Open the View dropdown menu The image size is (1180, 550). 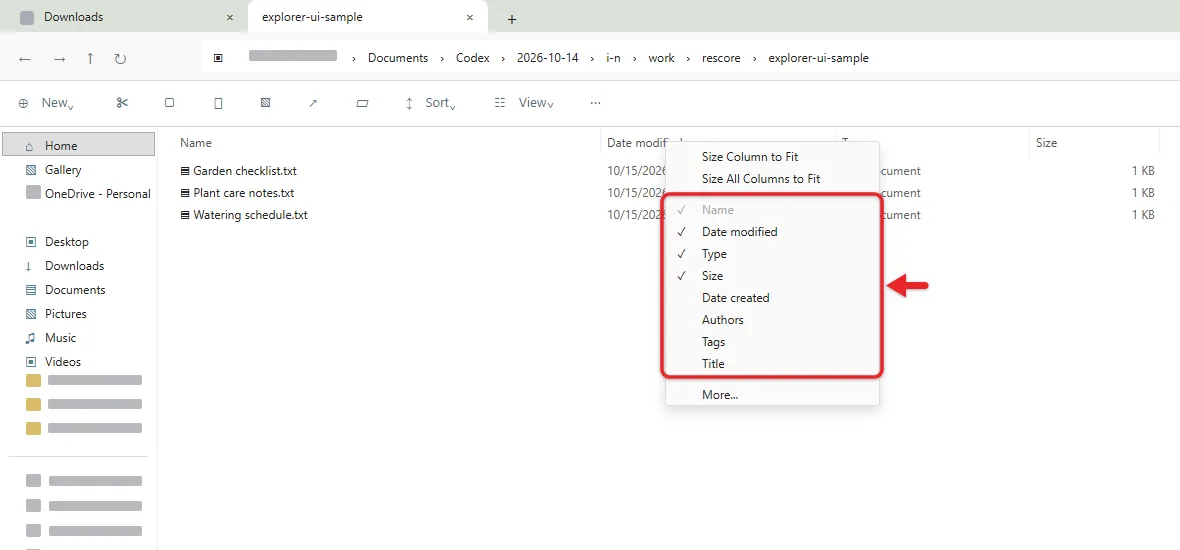[524, 103]
